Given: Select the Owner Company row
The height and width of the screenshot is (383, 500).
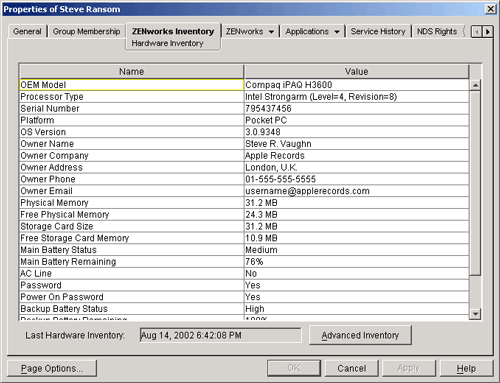Looking at the screenshot, I should pyautogui.click(x=131, y=156).
